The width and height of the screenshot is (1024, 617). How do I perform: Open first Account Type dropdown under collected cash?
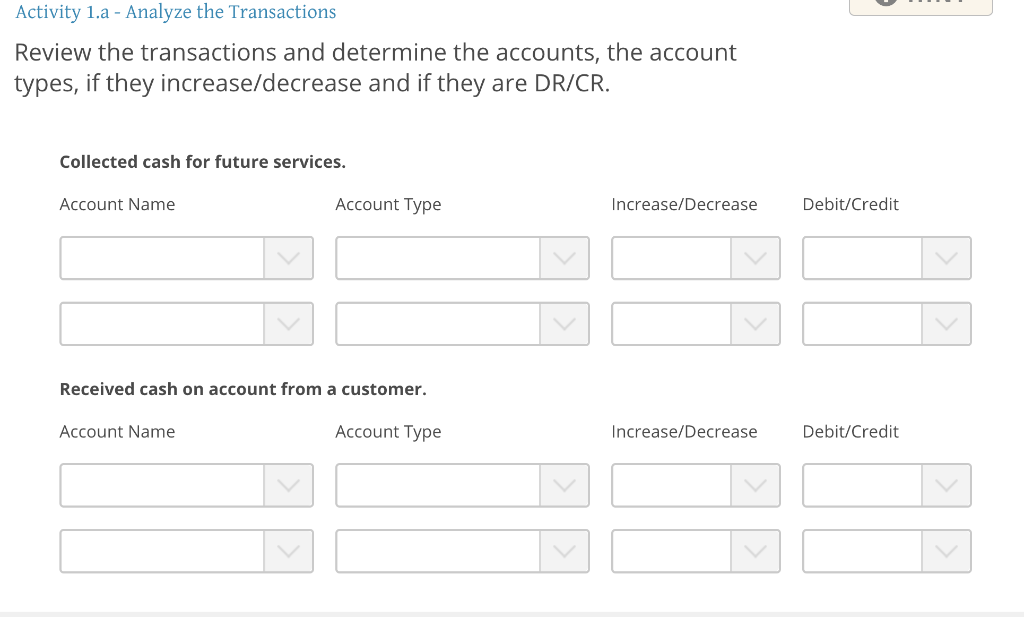click(x=565, y=258)
